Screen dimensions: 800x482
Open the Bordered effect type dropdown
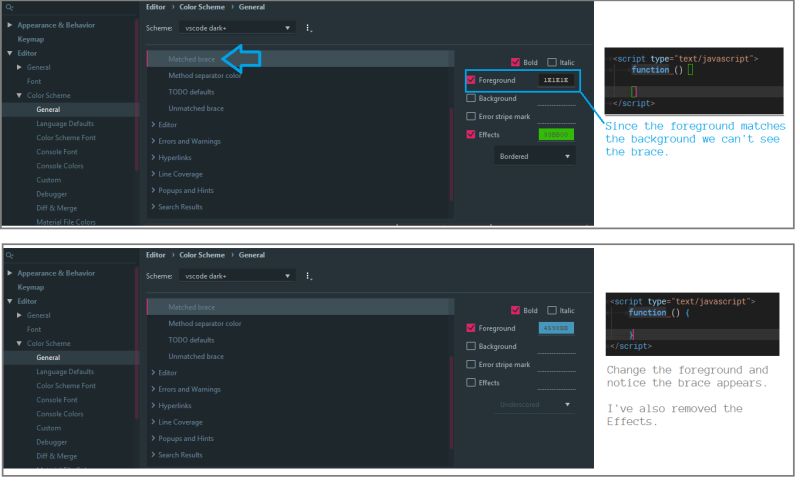(x=535, y=156)
